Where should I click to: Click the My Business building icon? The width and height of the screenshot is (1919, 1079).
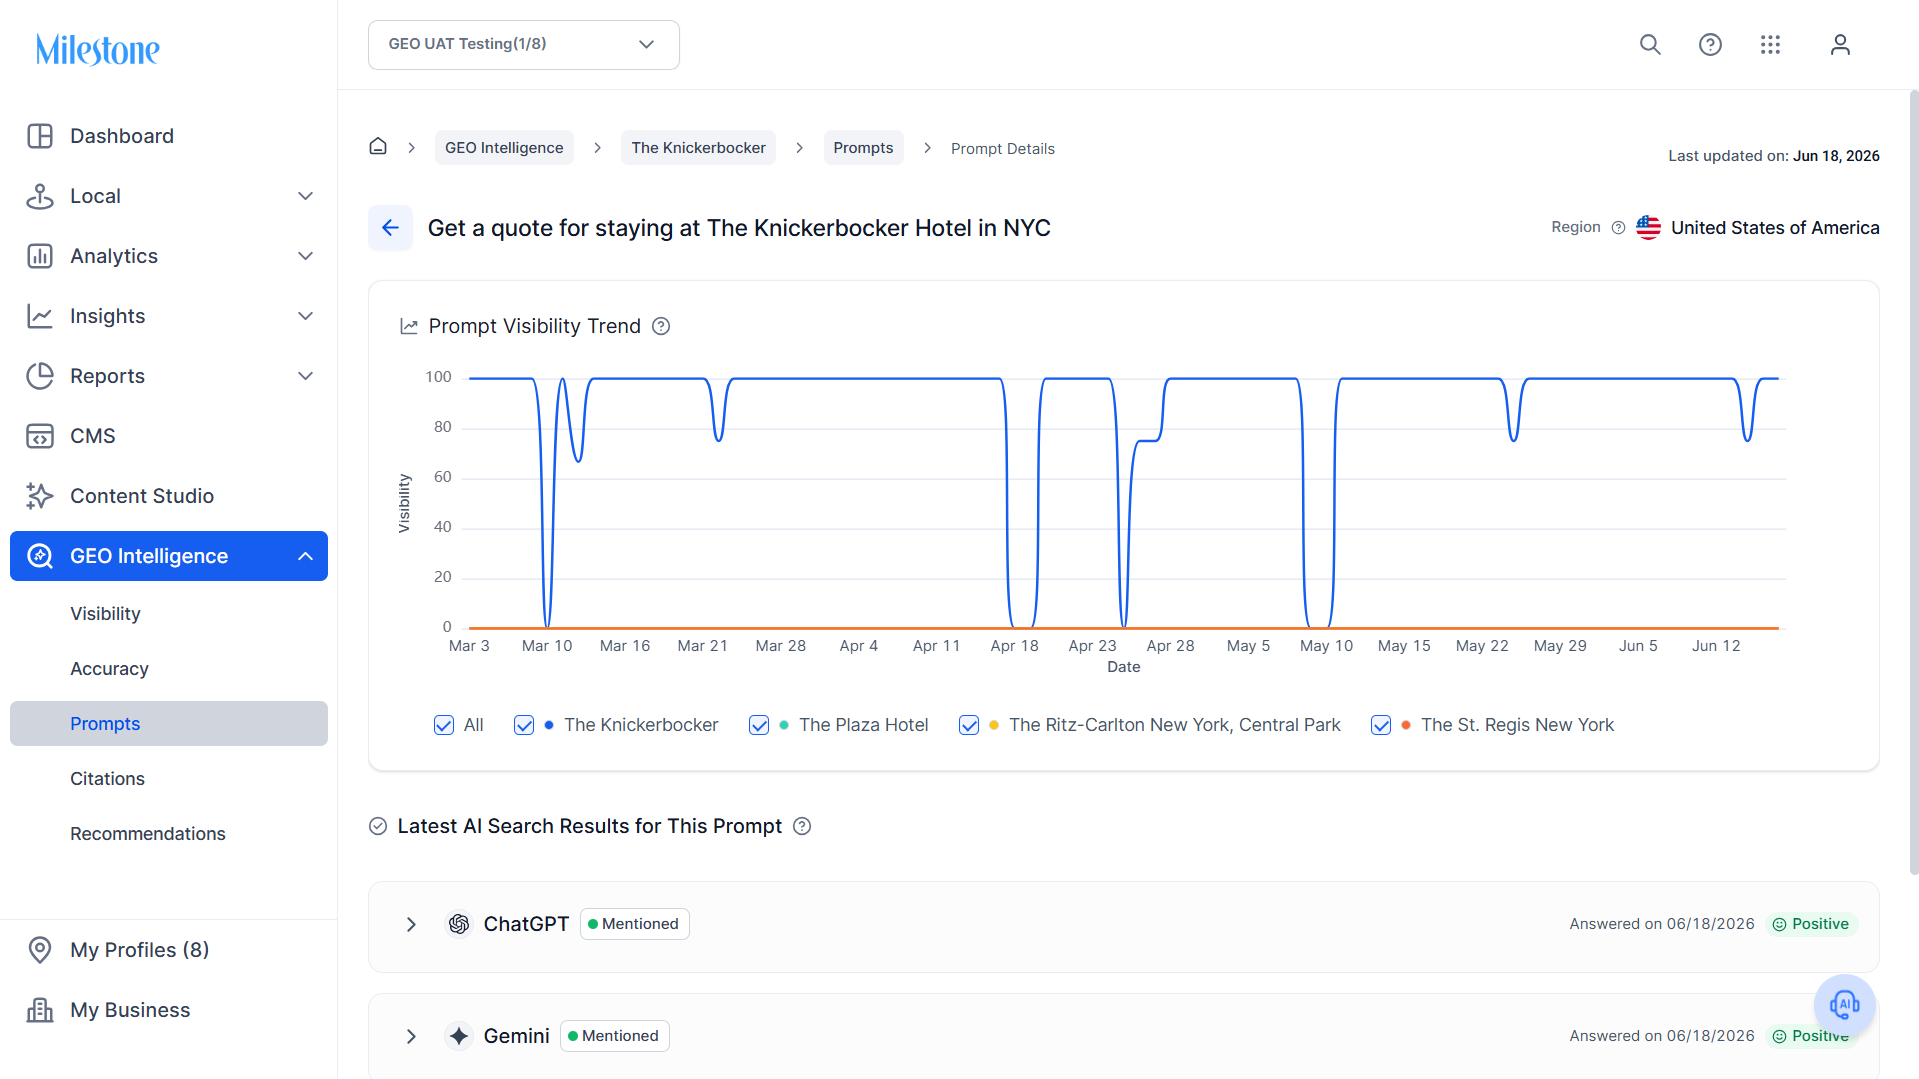(40, 1010)
